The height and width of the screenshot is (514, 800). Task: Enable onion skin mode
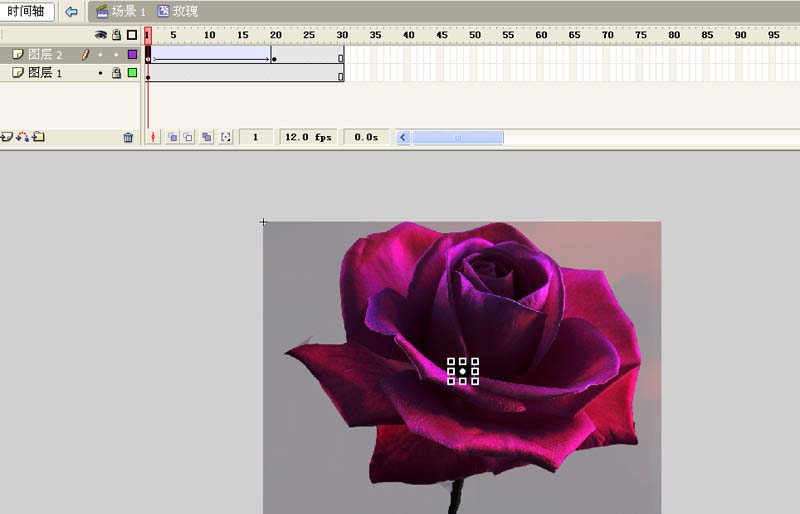172,137
